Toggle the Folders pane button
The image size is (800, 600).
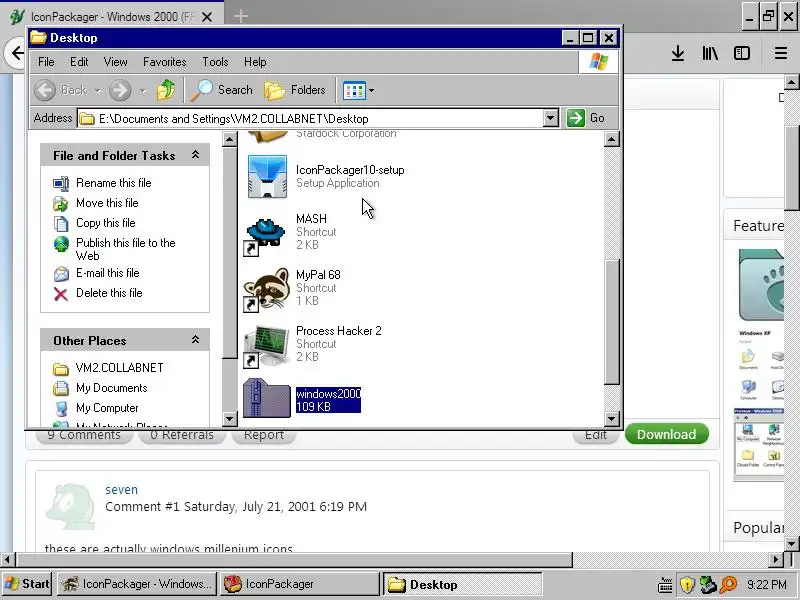(x=295, y=90)
